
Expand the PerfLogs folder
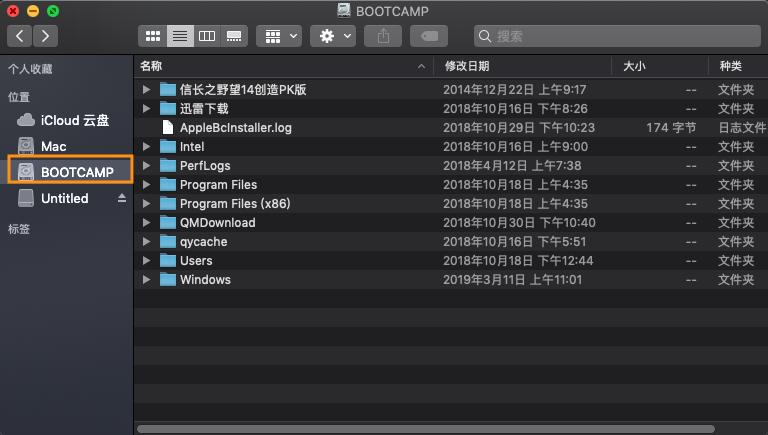coord(146,165)
